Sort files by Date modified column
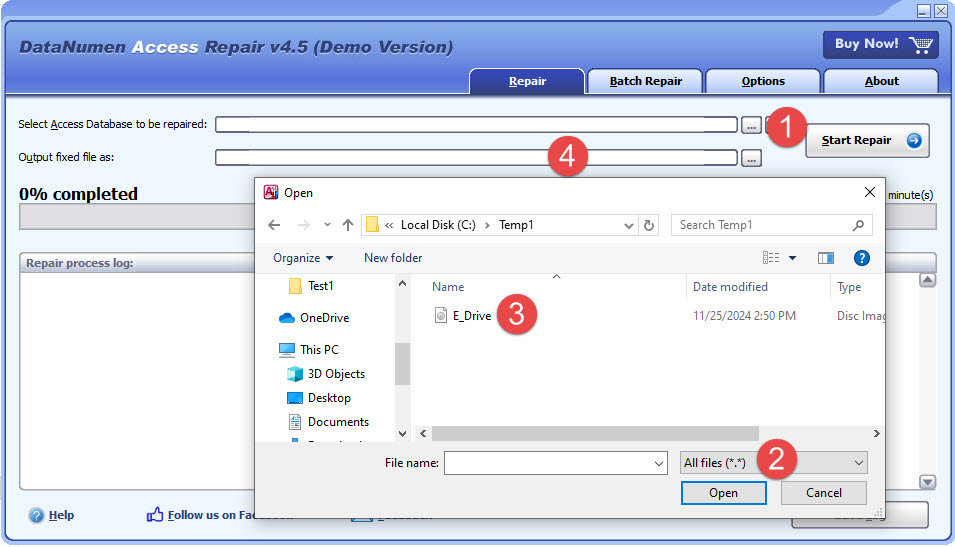 (730, 287)
